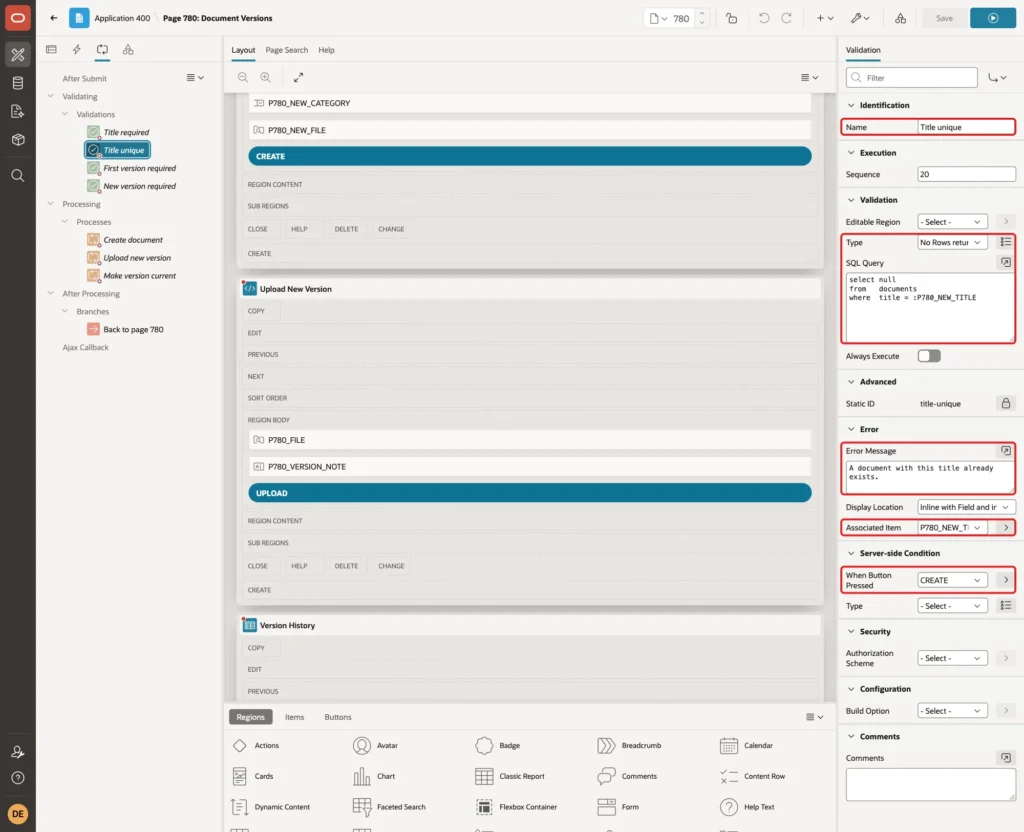This screenshot has height=832, width=1024.
Task: Open the Page Search tab
Action: tap(286, 50)
